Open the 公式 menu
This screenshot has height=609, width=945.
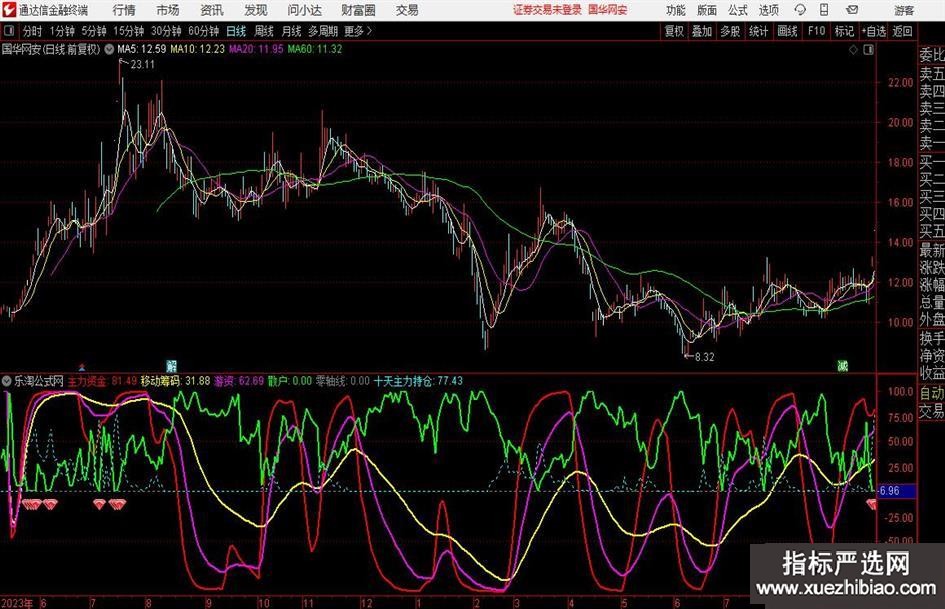pos(737,10)
